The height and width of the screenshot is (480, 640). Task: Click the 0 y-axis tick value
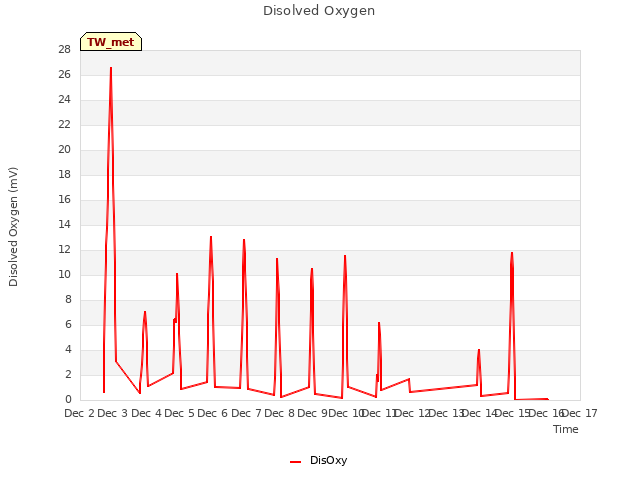click(x=68, y=399)
